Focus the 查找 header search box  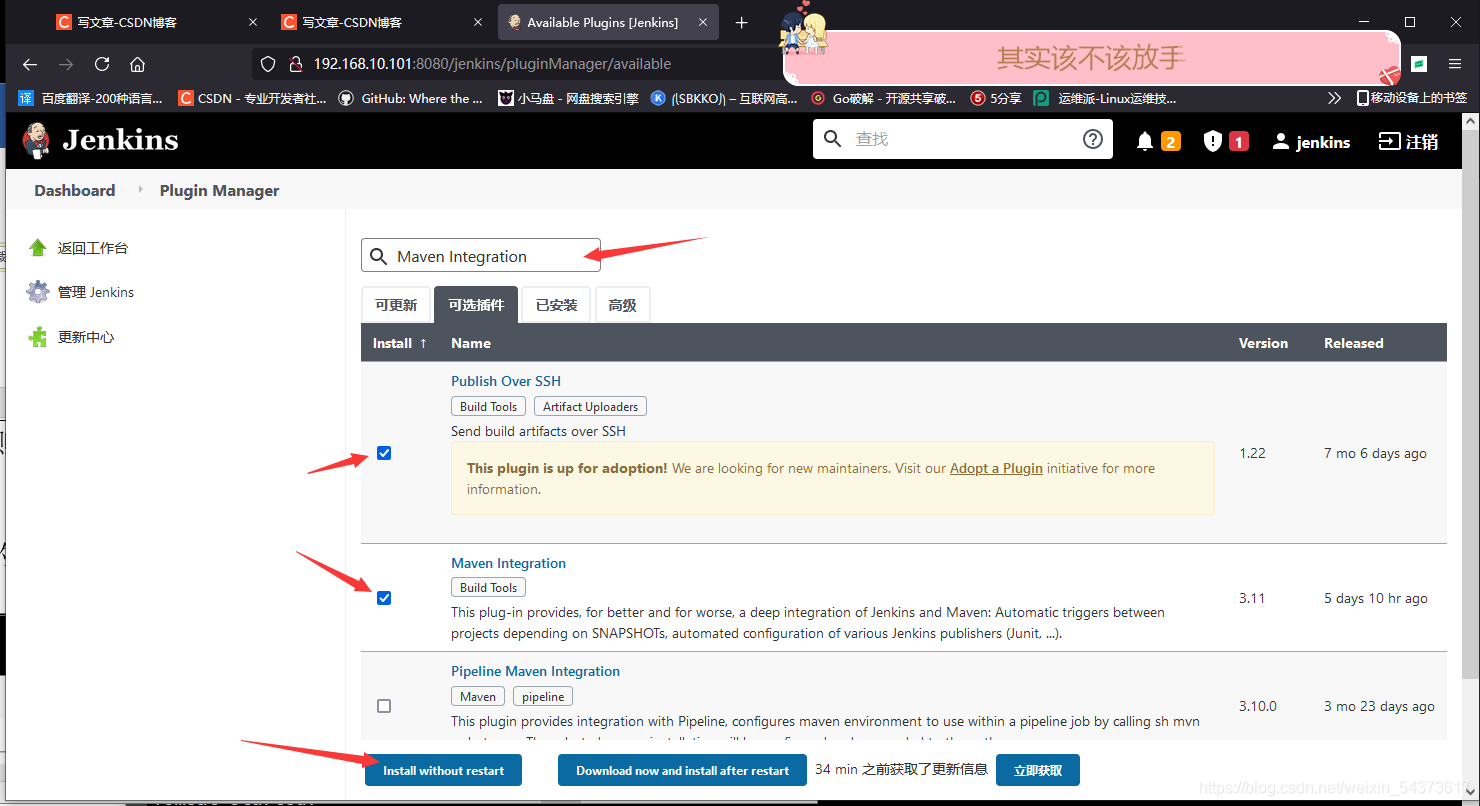[x=962, y=139]
